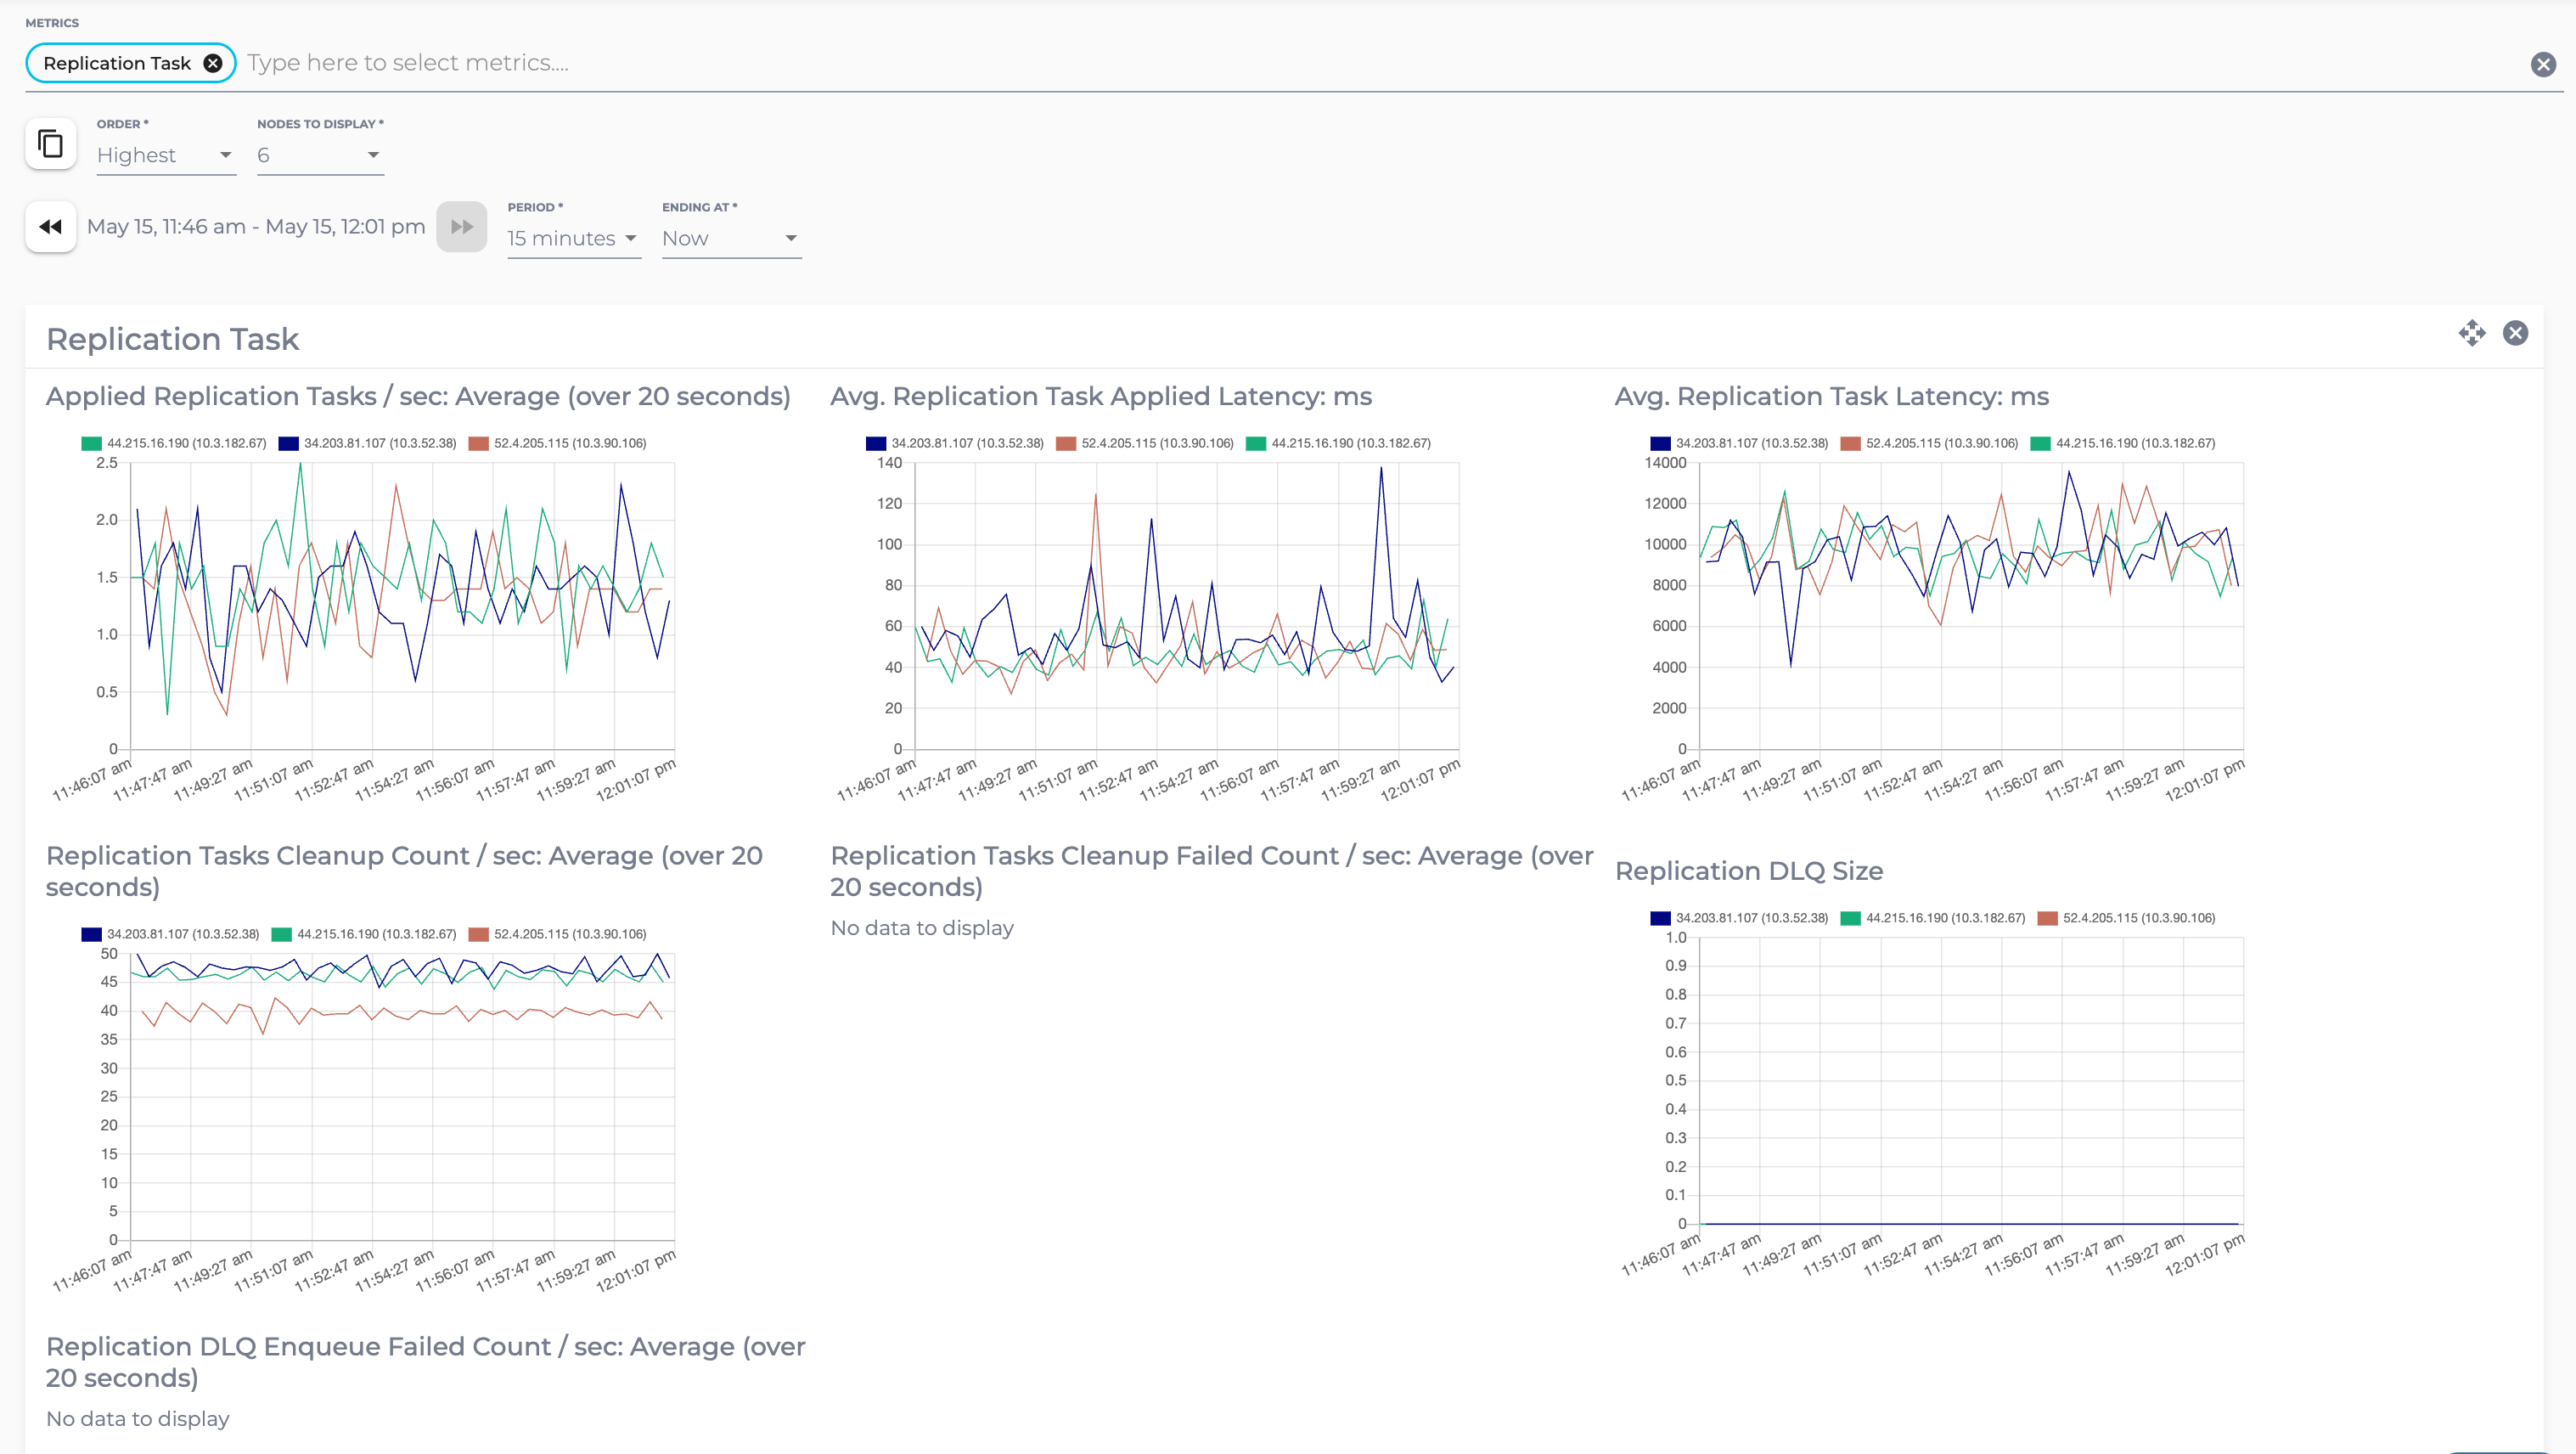Toggle the 44.215.16.190 series in the Applied Replication Tasks legend
Image resolution: width=2576 pixels, height=1454 pixels.
pyautogui.click(x=186, y=443)
